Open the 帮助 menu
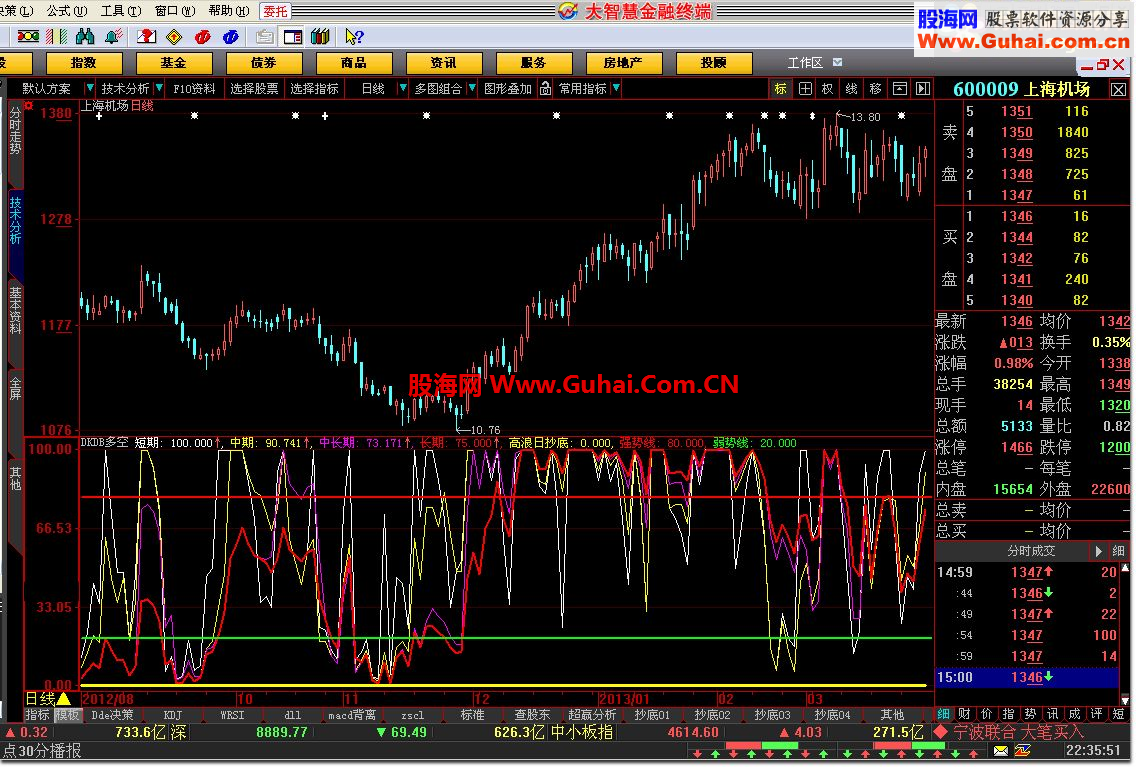 (228, 11)
